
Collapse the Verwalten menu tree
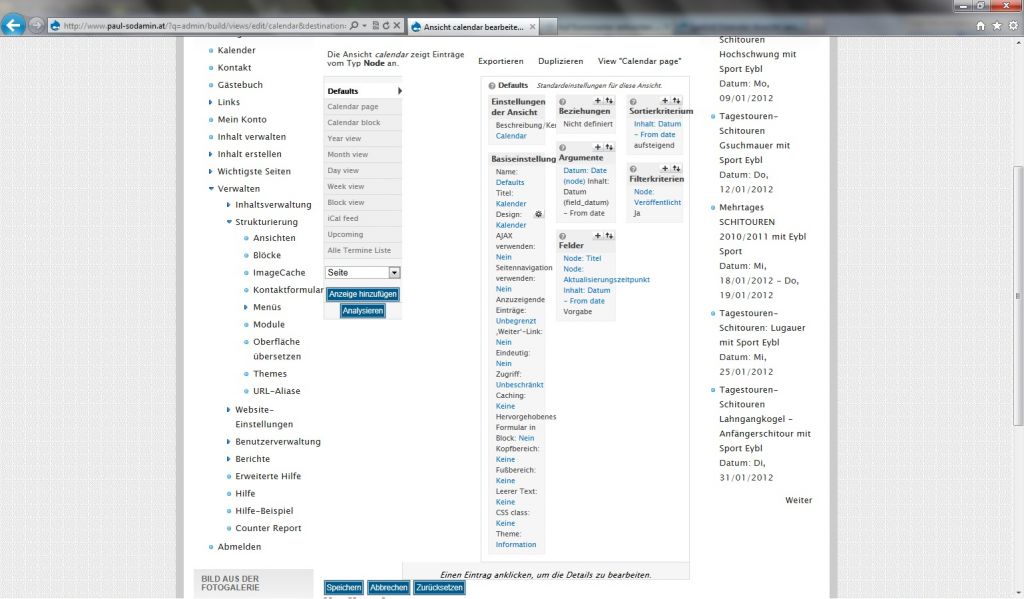[x=210, y=188]
